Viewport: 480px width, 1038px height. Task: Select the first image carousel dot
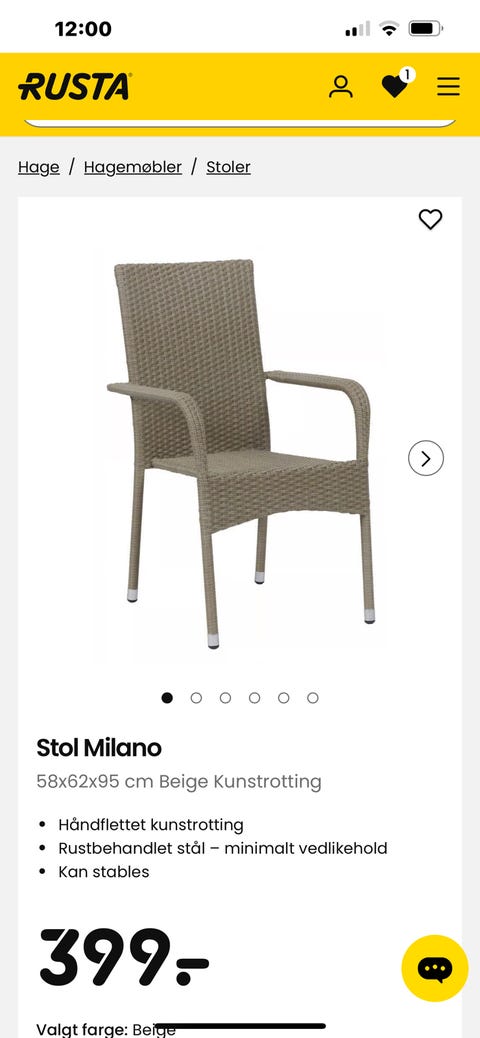[167, 698]
